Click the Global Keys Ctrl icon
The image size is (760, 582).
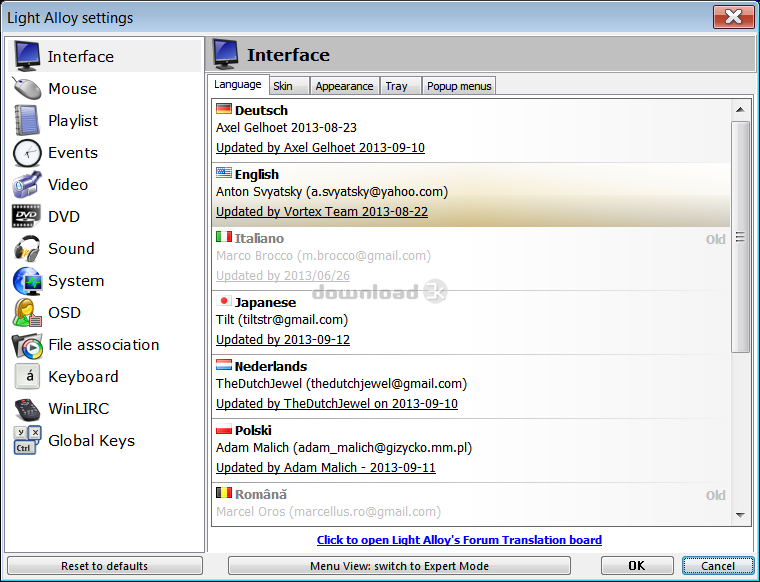click(28, 440)
